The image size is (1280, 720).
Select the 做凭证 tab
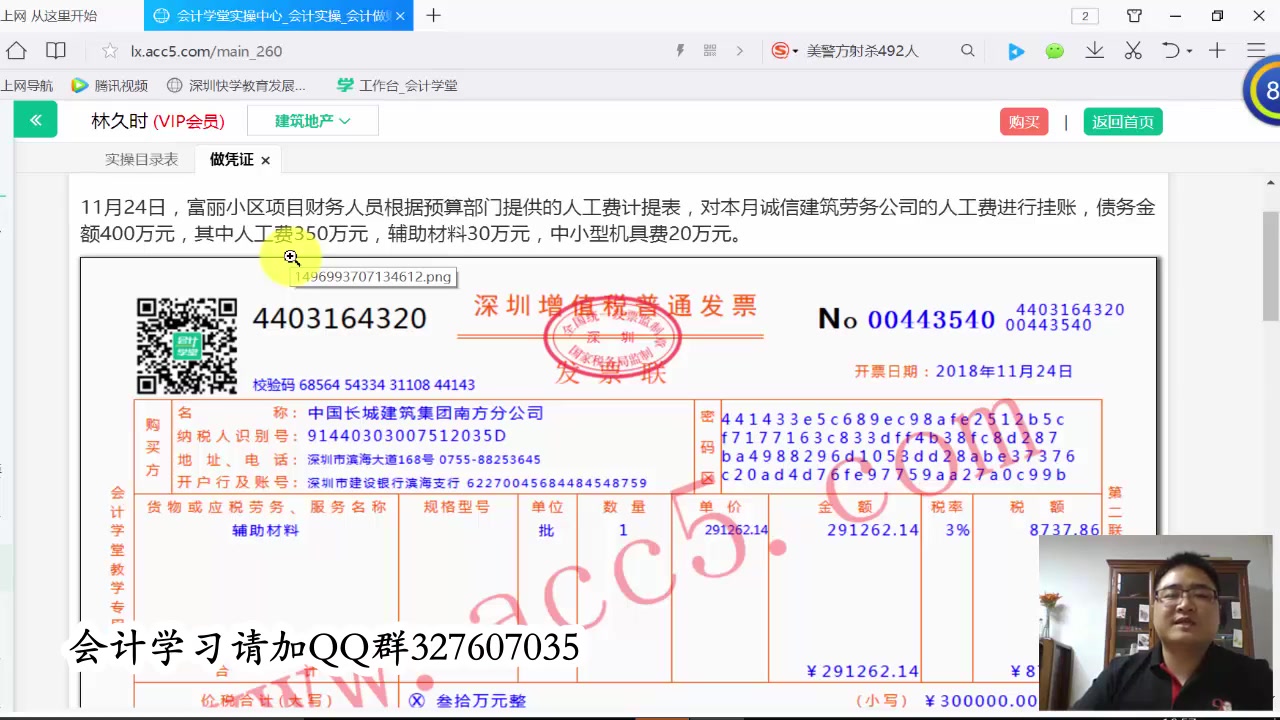(231, 159)
